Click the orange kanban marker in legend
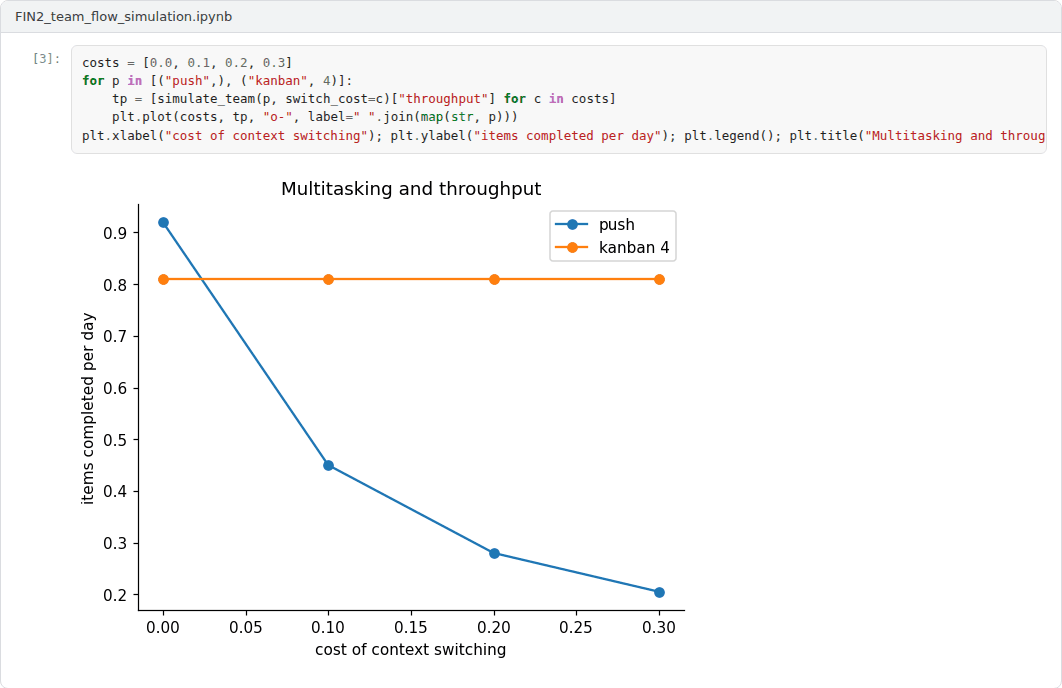1062x688 pixels. [x=572, y=247]
